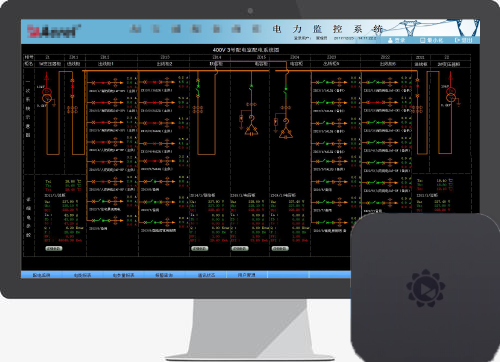Viewport: 500px width, 362px height.
Task: Select the left capacitor bank delta symbol
Action: click(x=251, y=129)
